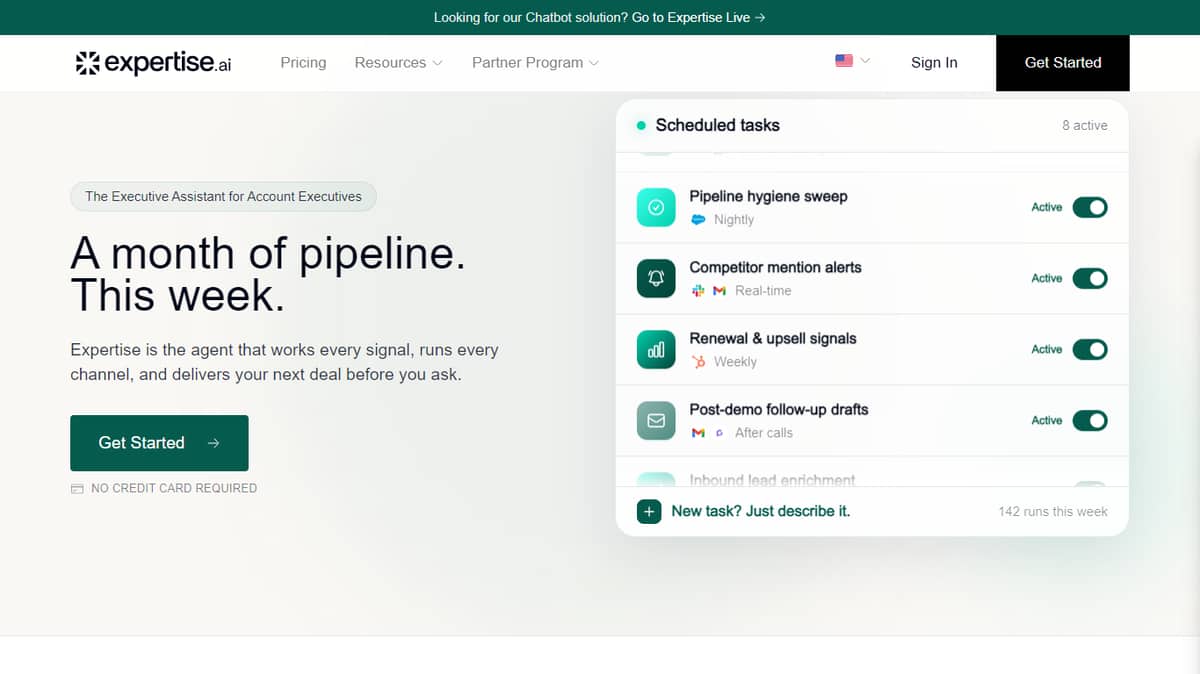The image size is (1200, 674).
Task: Turn off Renewal & upsell signals toggle
Action: [x=1090, y=349]
